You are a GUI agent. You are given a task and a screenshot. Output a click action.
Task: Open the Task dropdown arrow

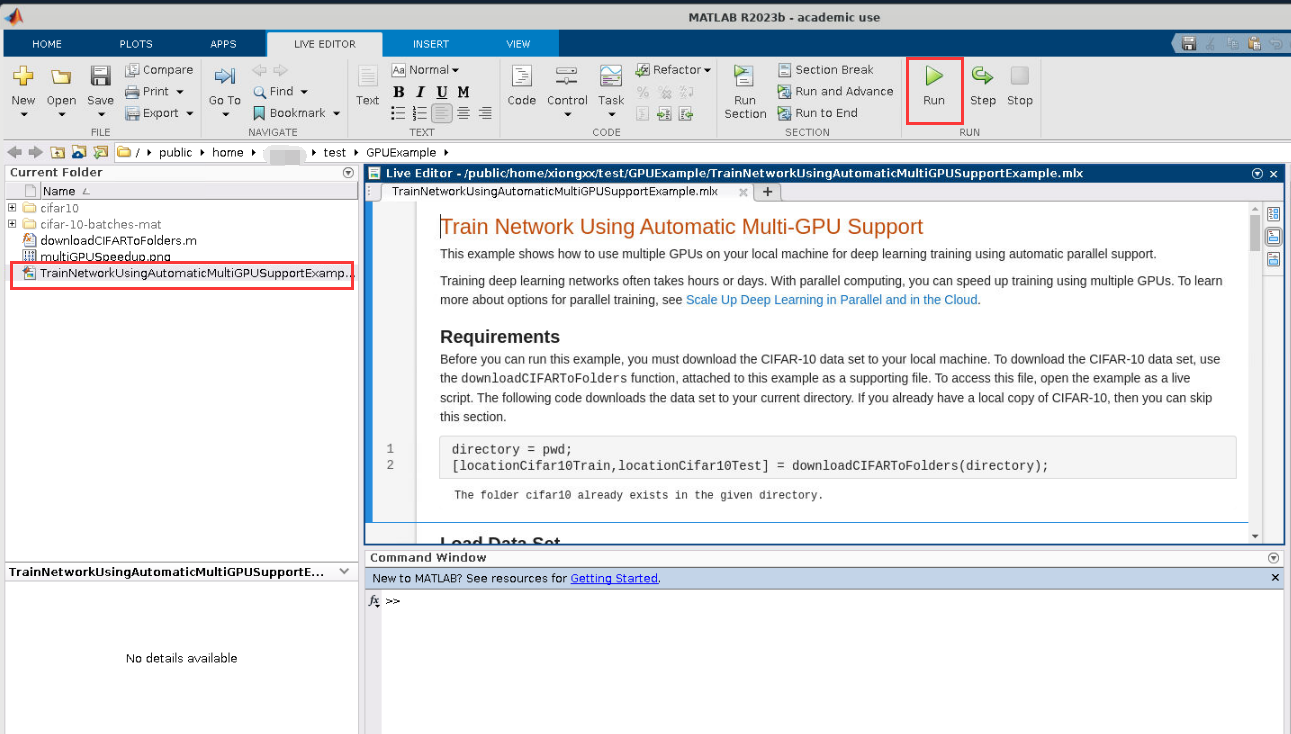click(x=611, y=114)
